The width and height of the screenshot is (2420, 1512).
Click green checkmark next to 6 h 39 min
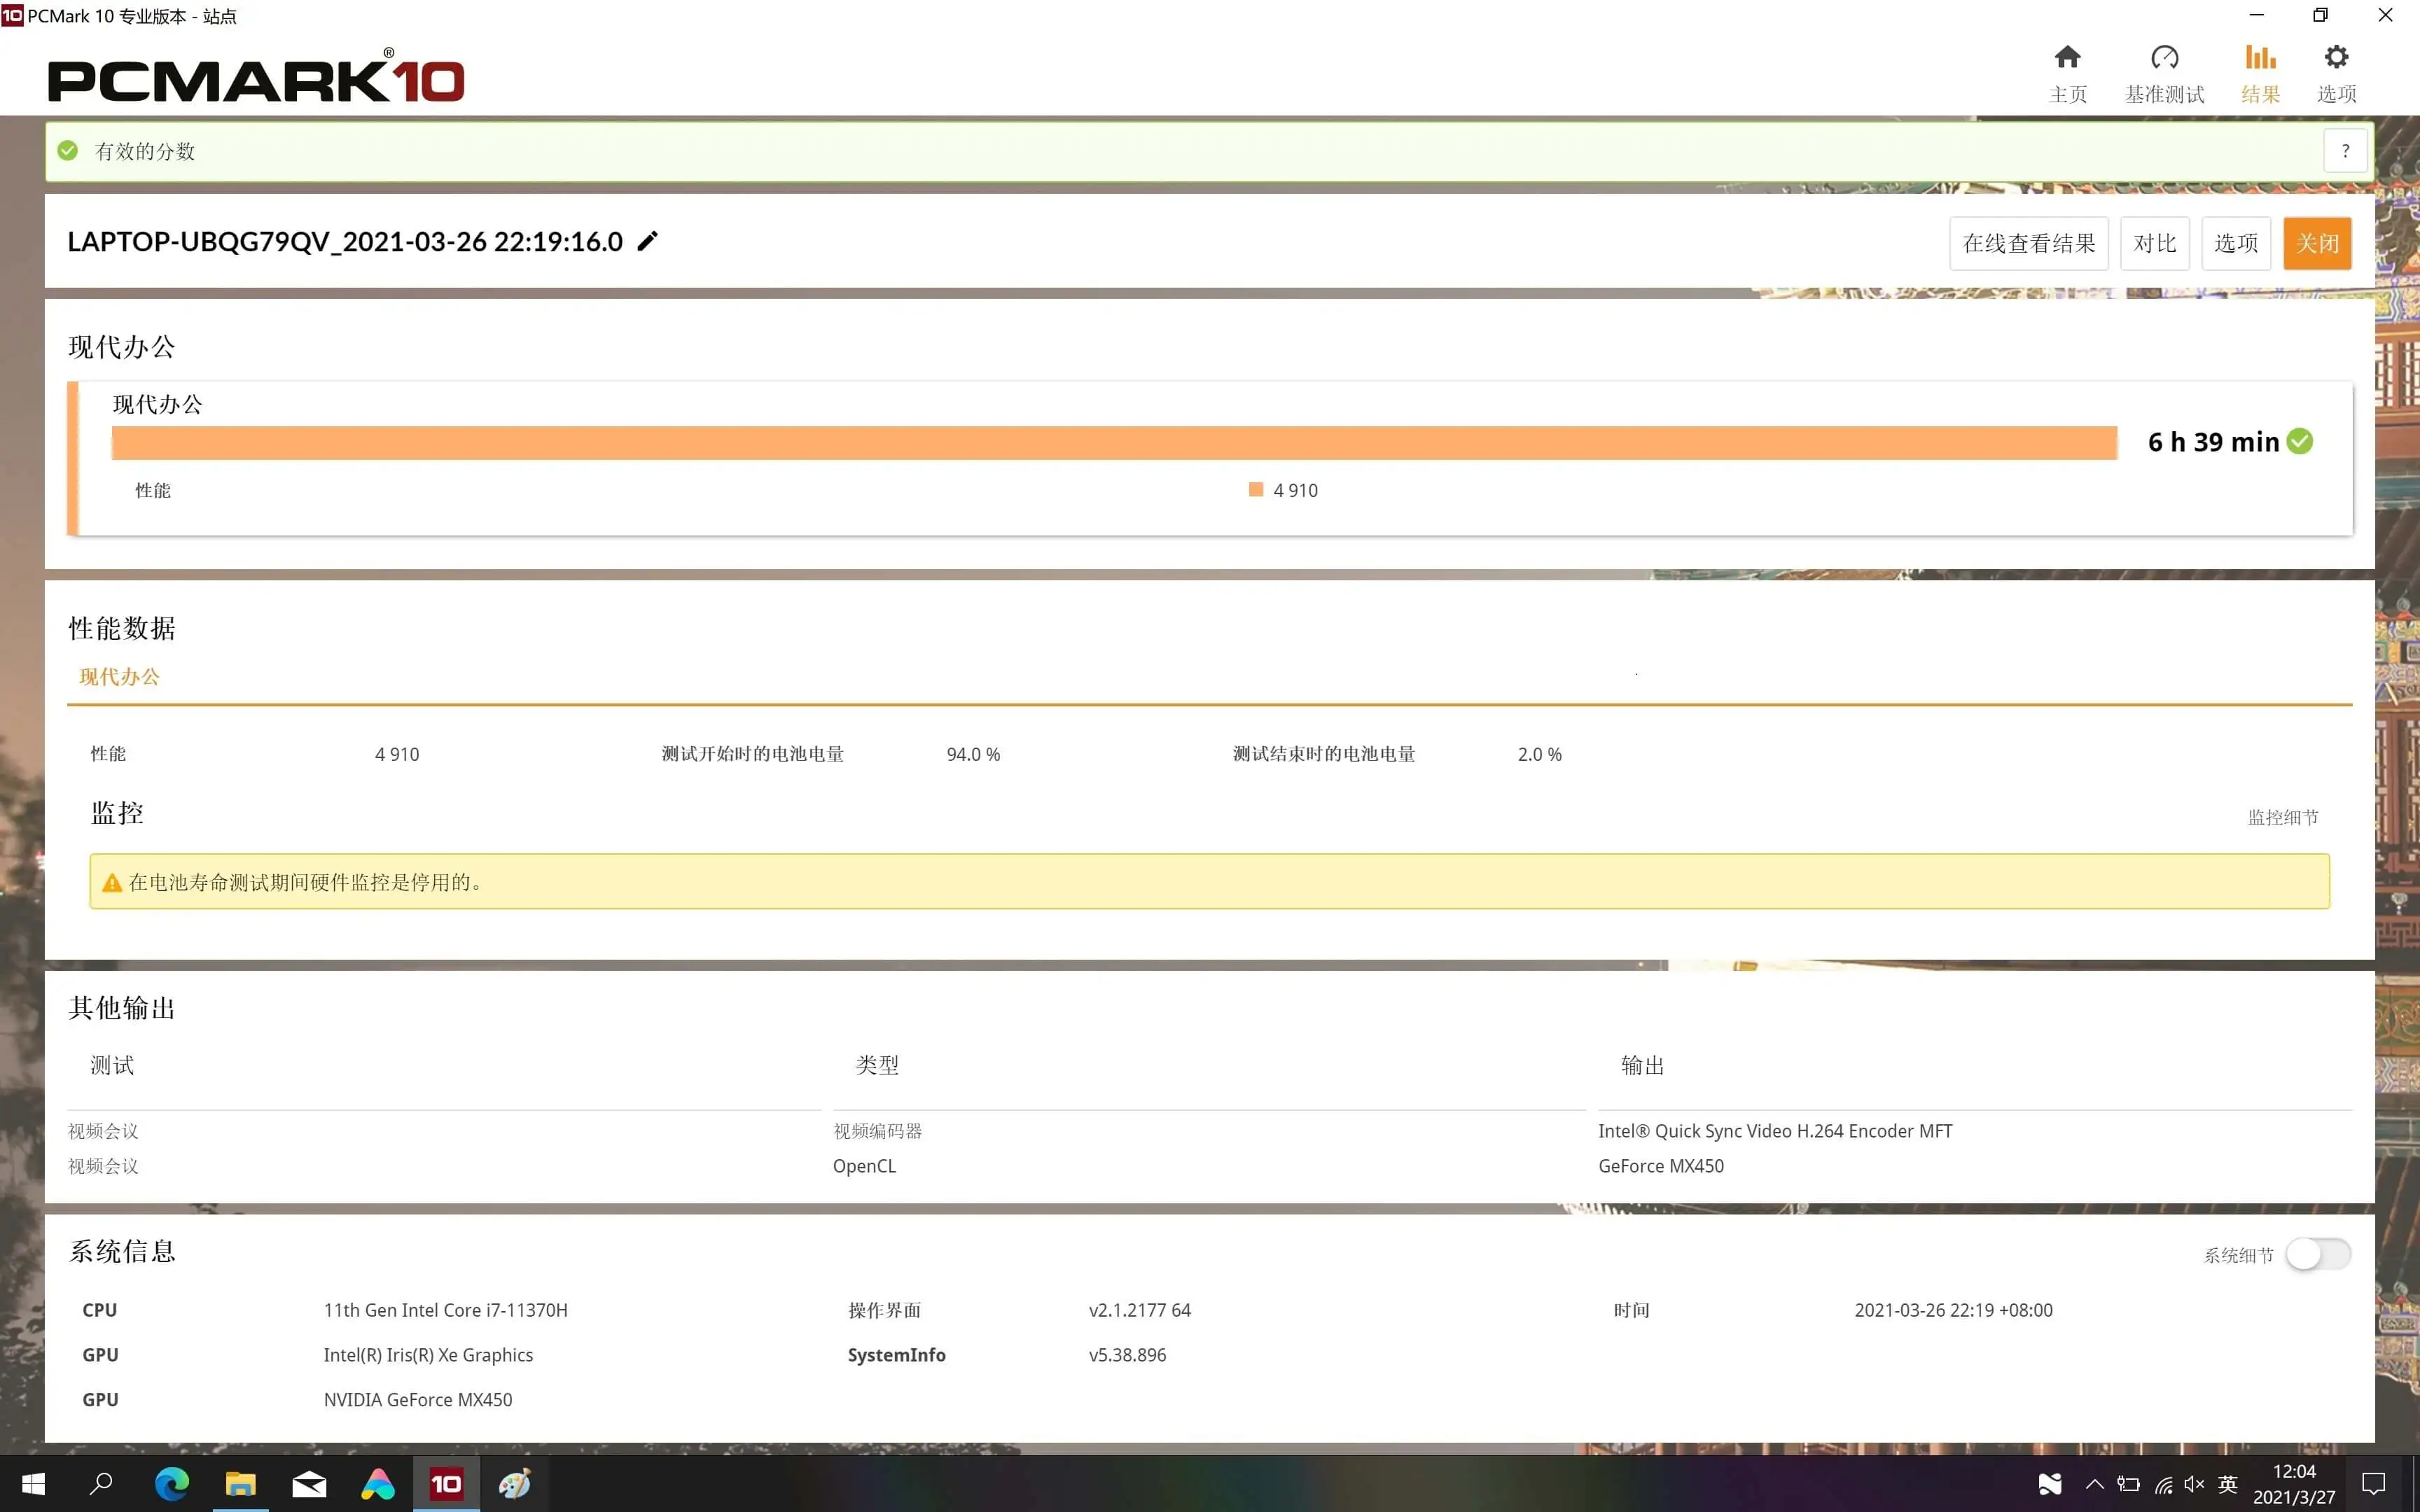pos(2300,441)
